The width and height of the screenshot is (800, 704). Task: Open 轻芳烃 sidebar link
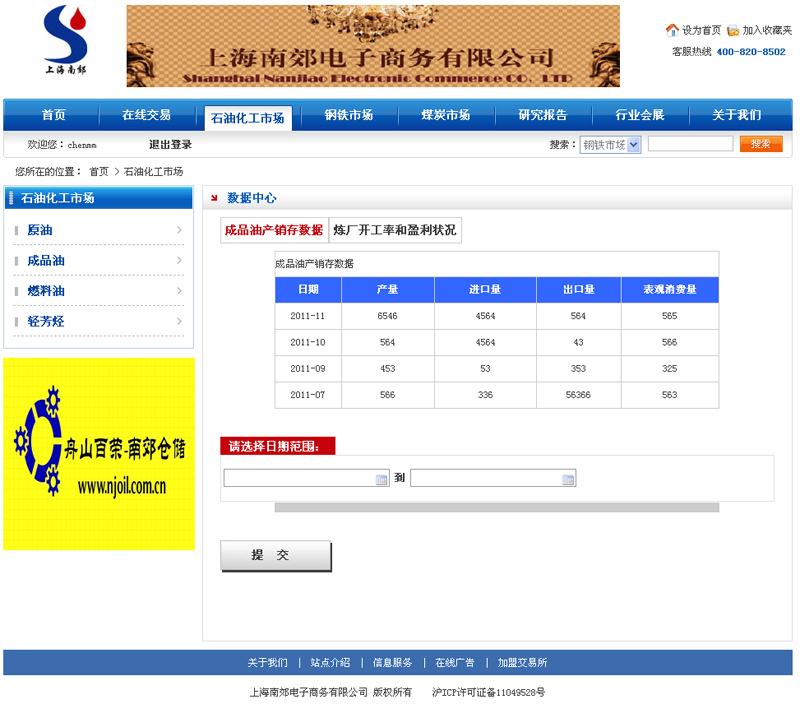pos(46,321)
